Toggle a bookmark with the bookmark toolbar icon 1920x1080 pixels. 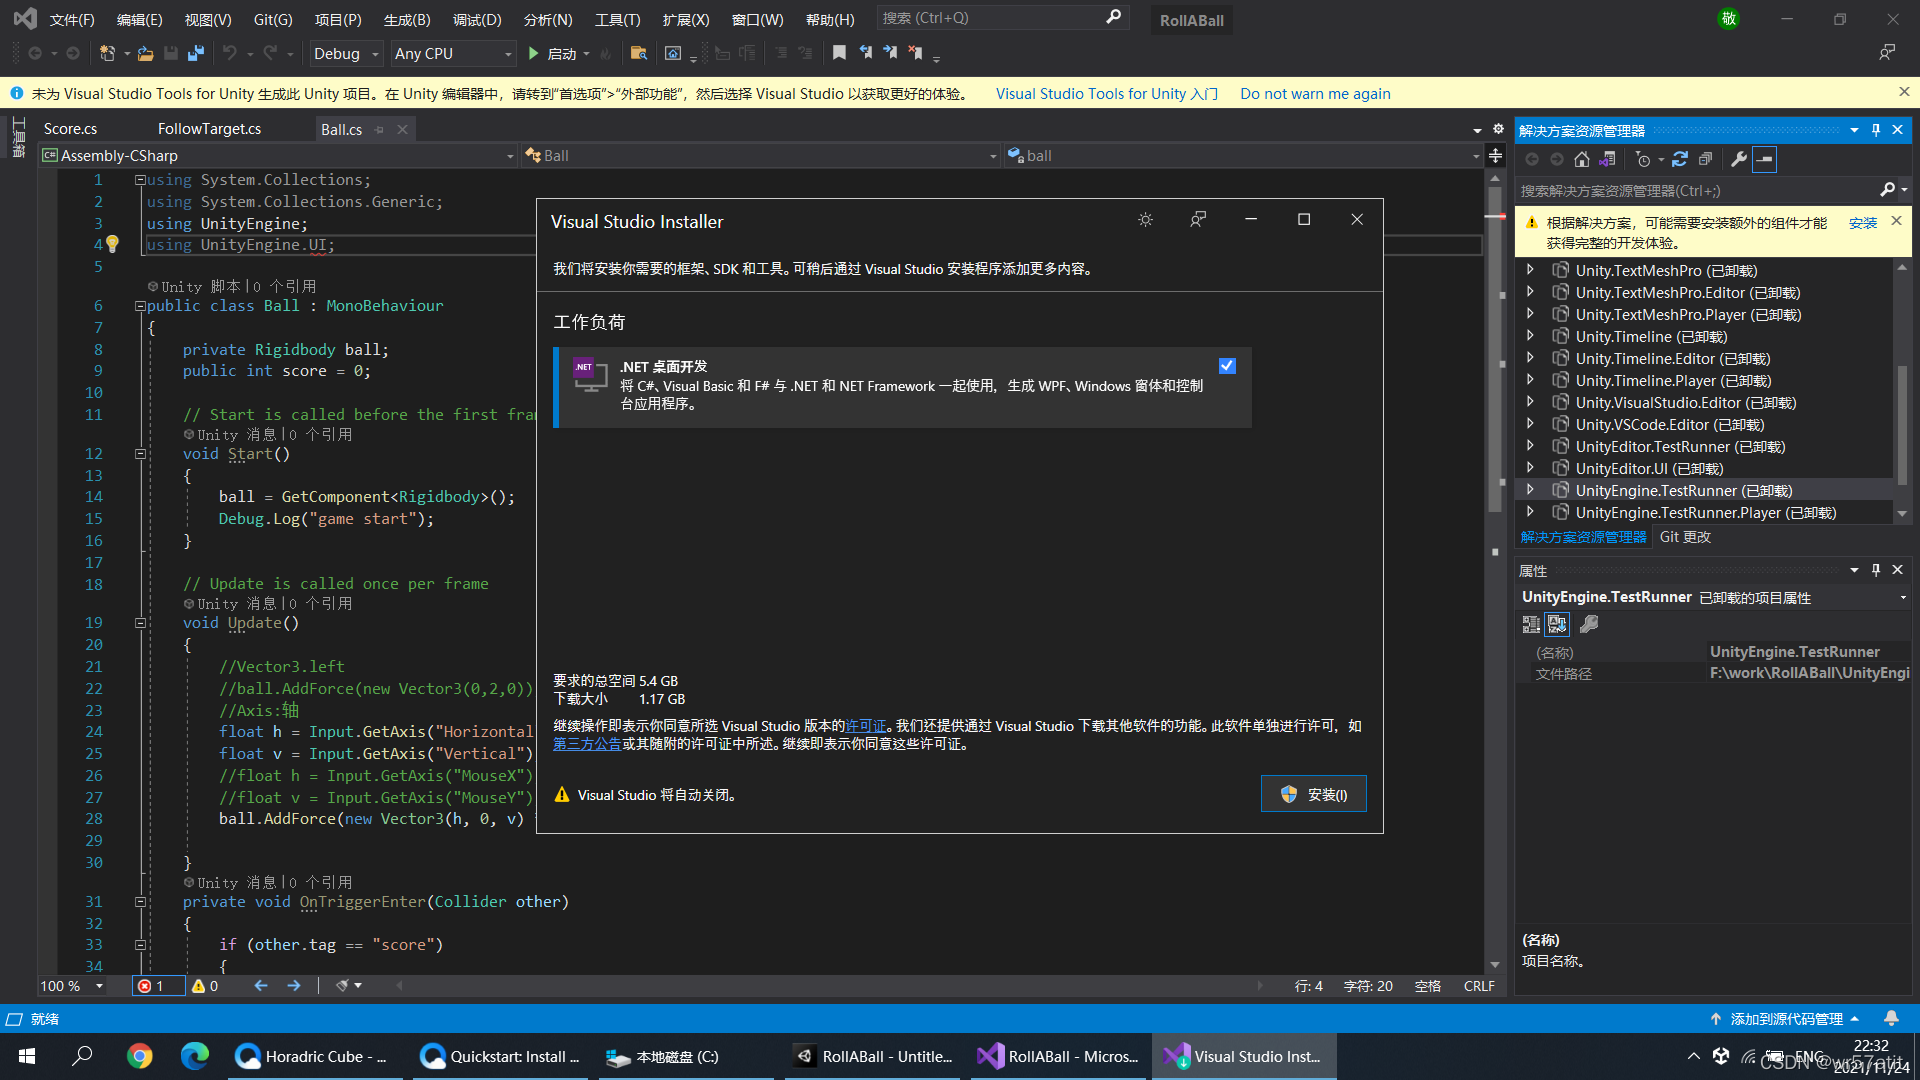[x=839, y=53]
